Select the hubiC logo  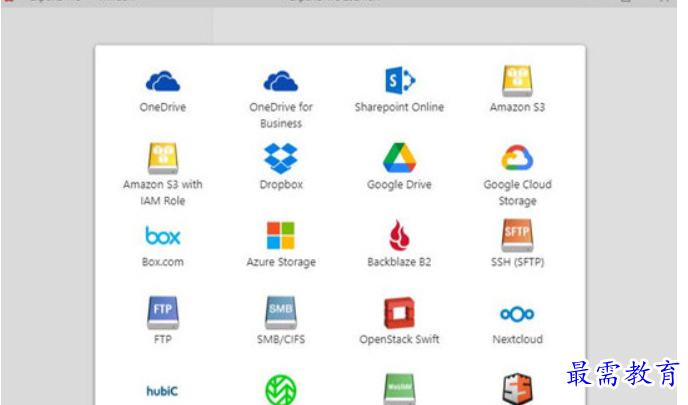[x=162, y=391]
